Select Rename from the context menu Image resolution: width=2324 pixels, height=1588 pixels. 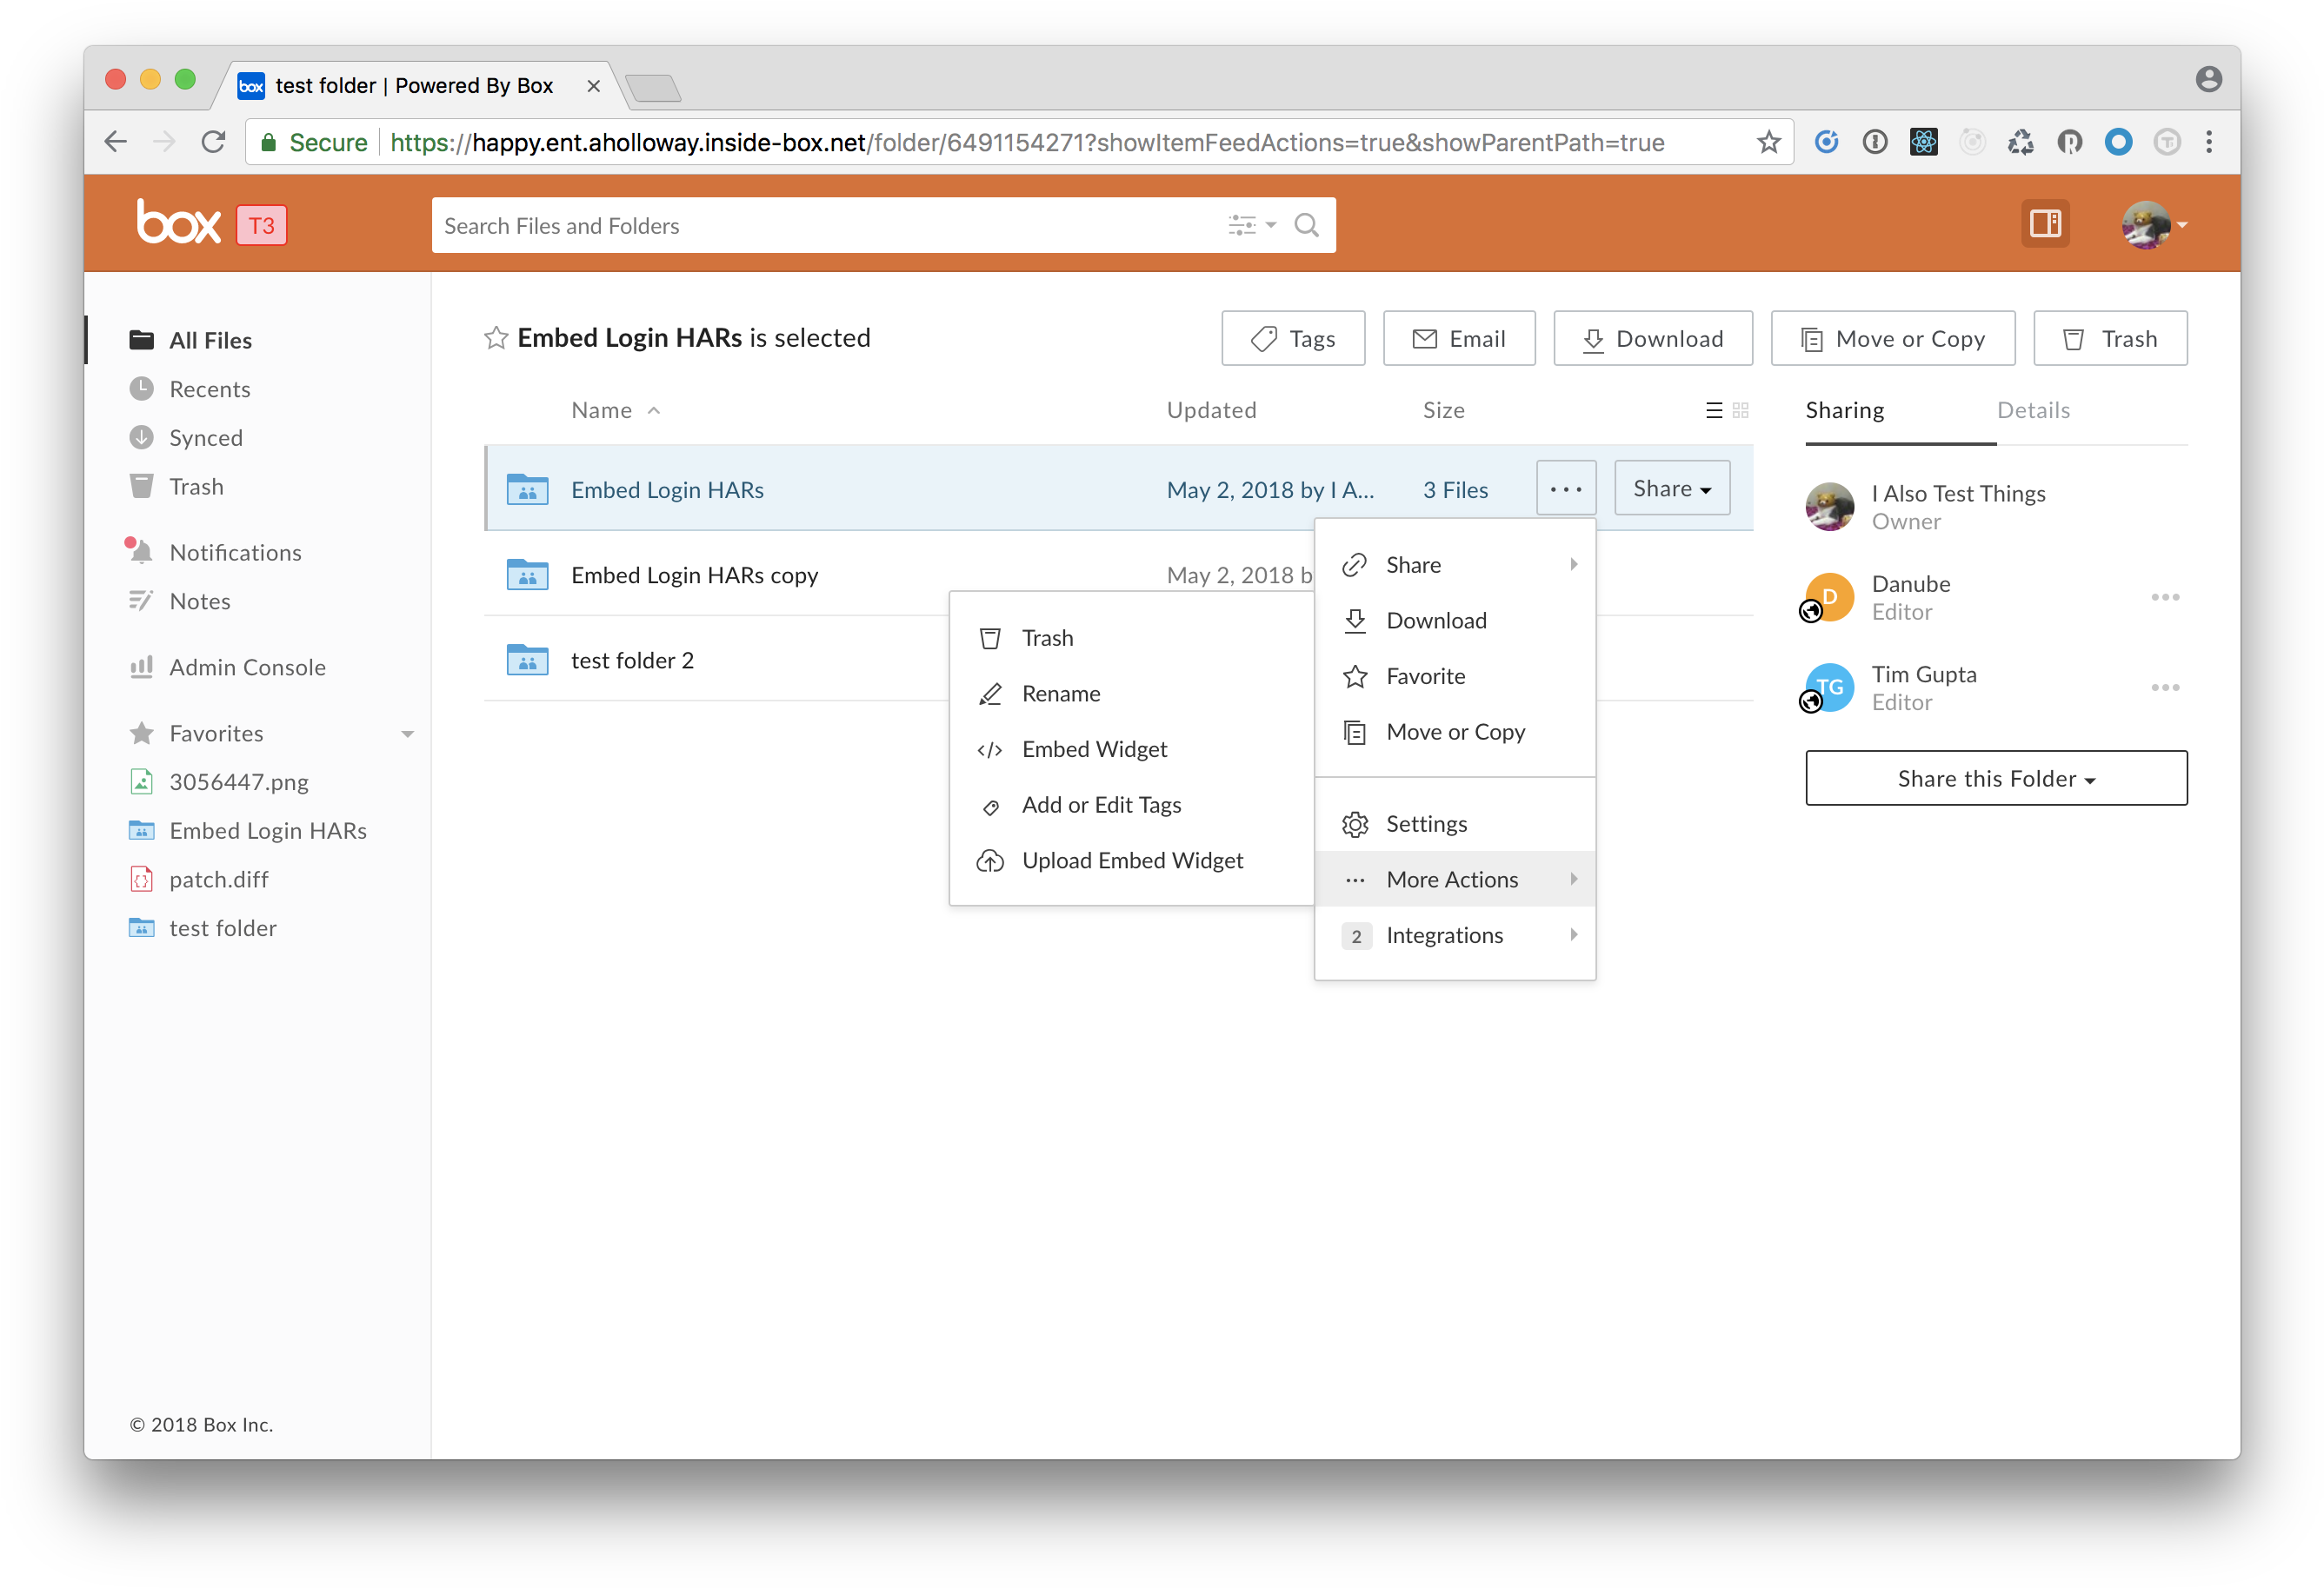click(1060, 693)
